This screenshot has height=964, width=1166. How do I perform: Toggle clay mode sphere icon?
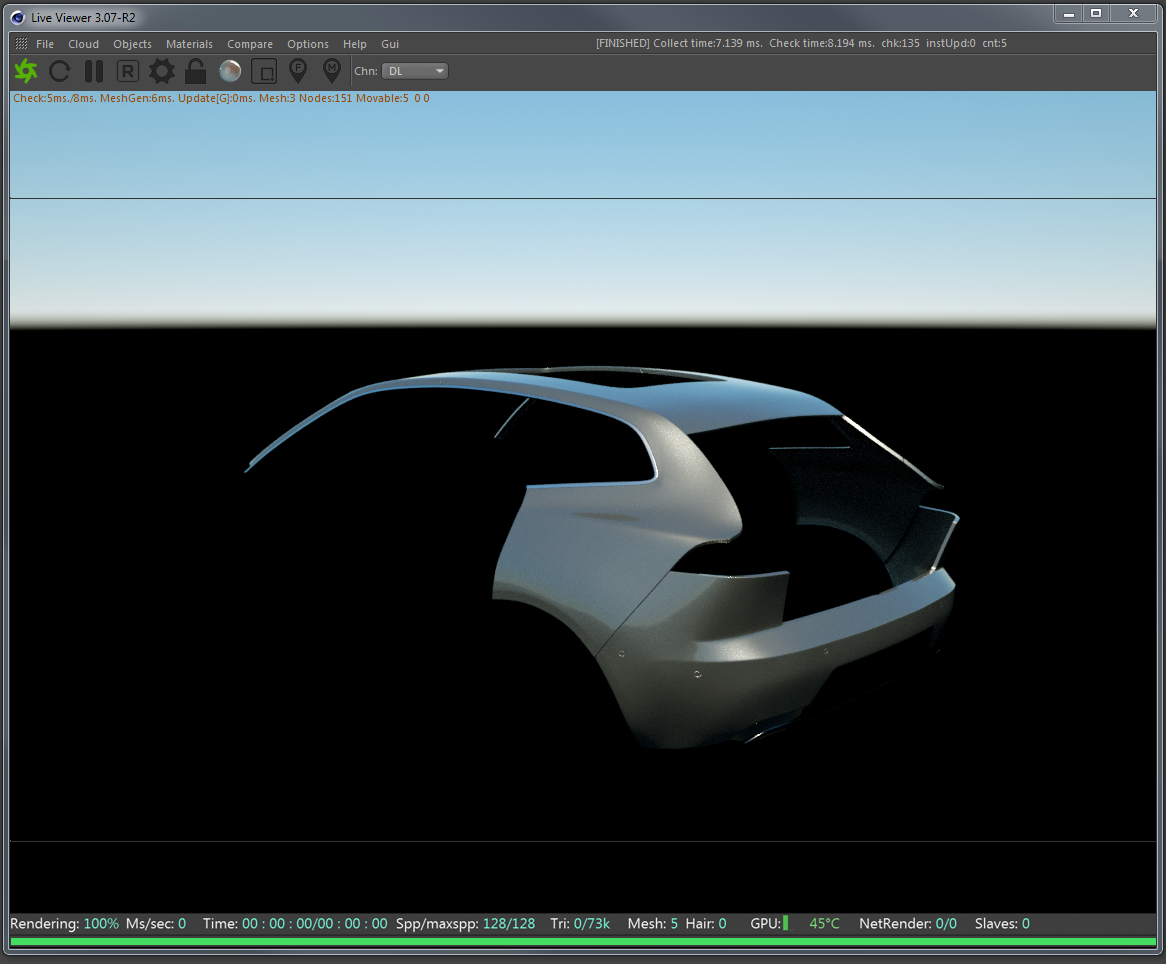tap(230, 71)
